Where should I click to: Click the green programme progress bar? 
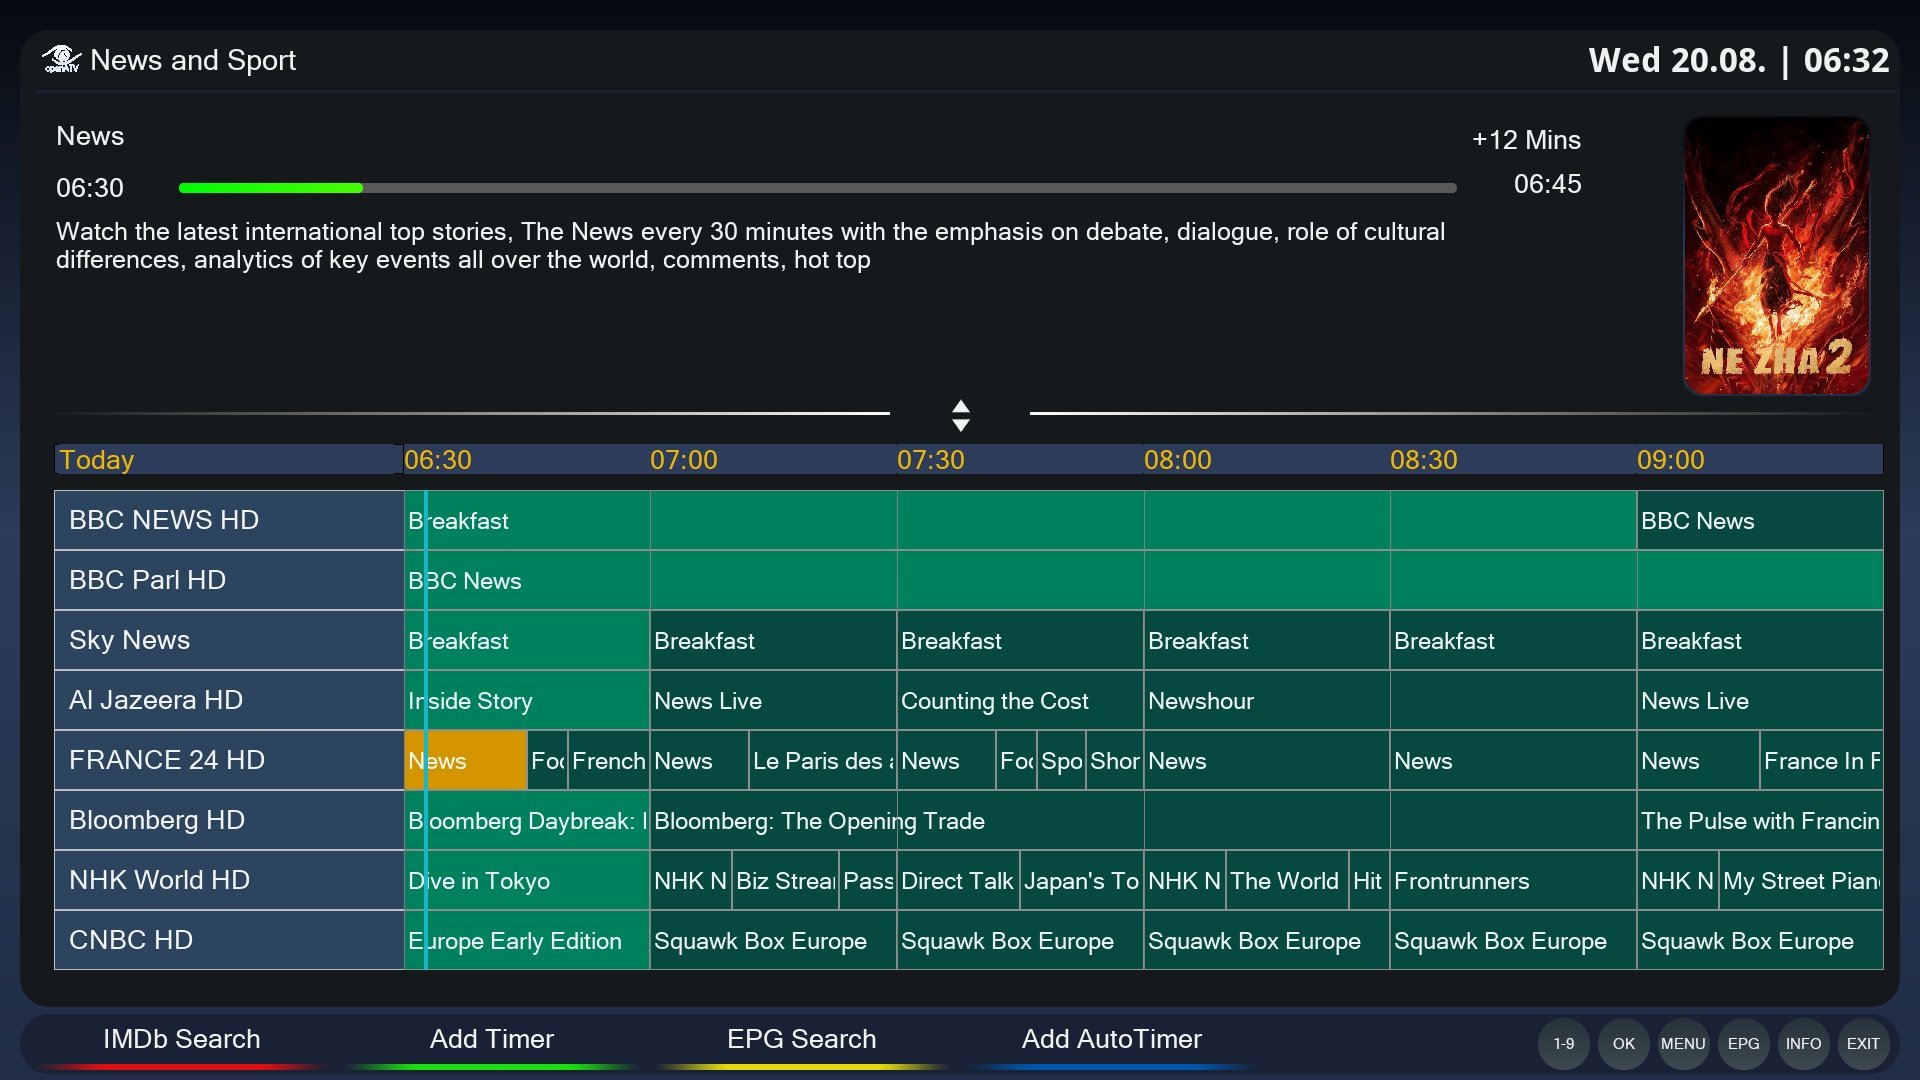817,188
